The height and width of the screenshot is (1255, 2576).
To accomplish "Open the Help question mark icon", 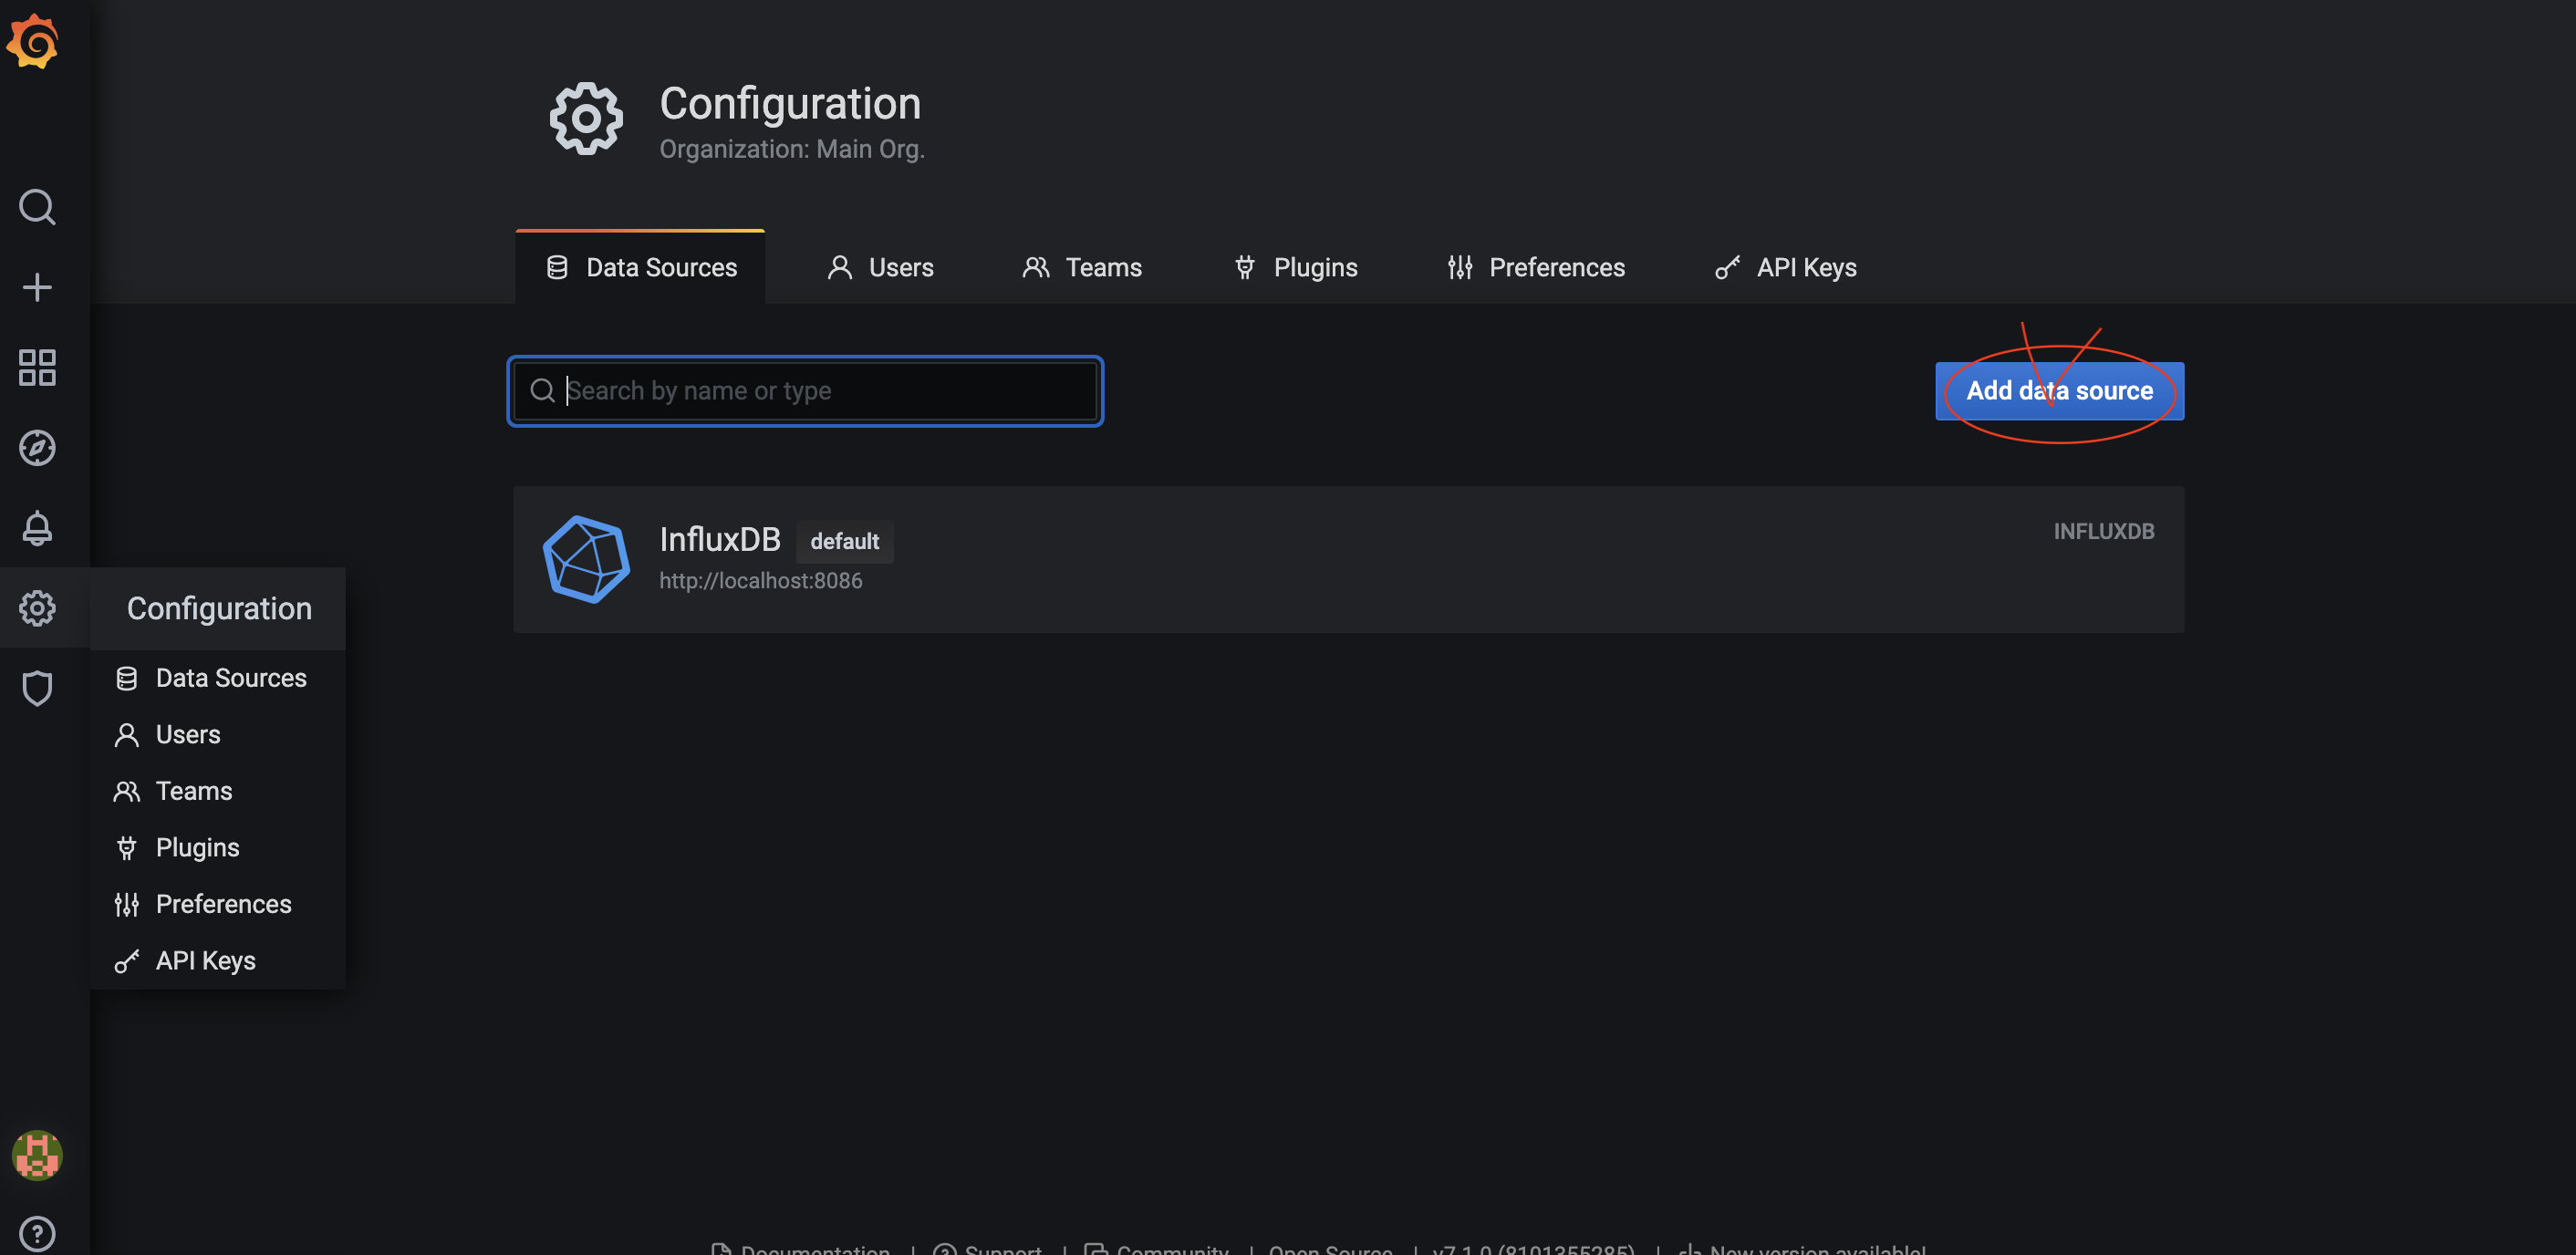I will [x=37, y=1233].
